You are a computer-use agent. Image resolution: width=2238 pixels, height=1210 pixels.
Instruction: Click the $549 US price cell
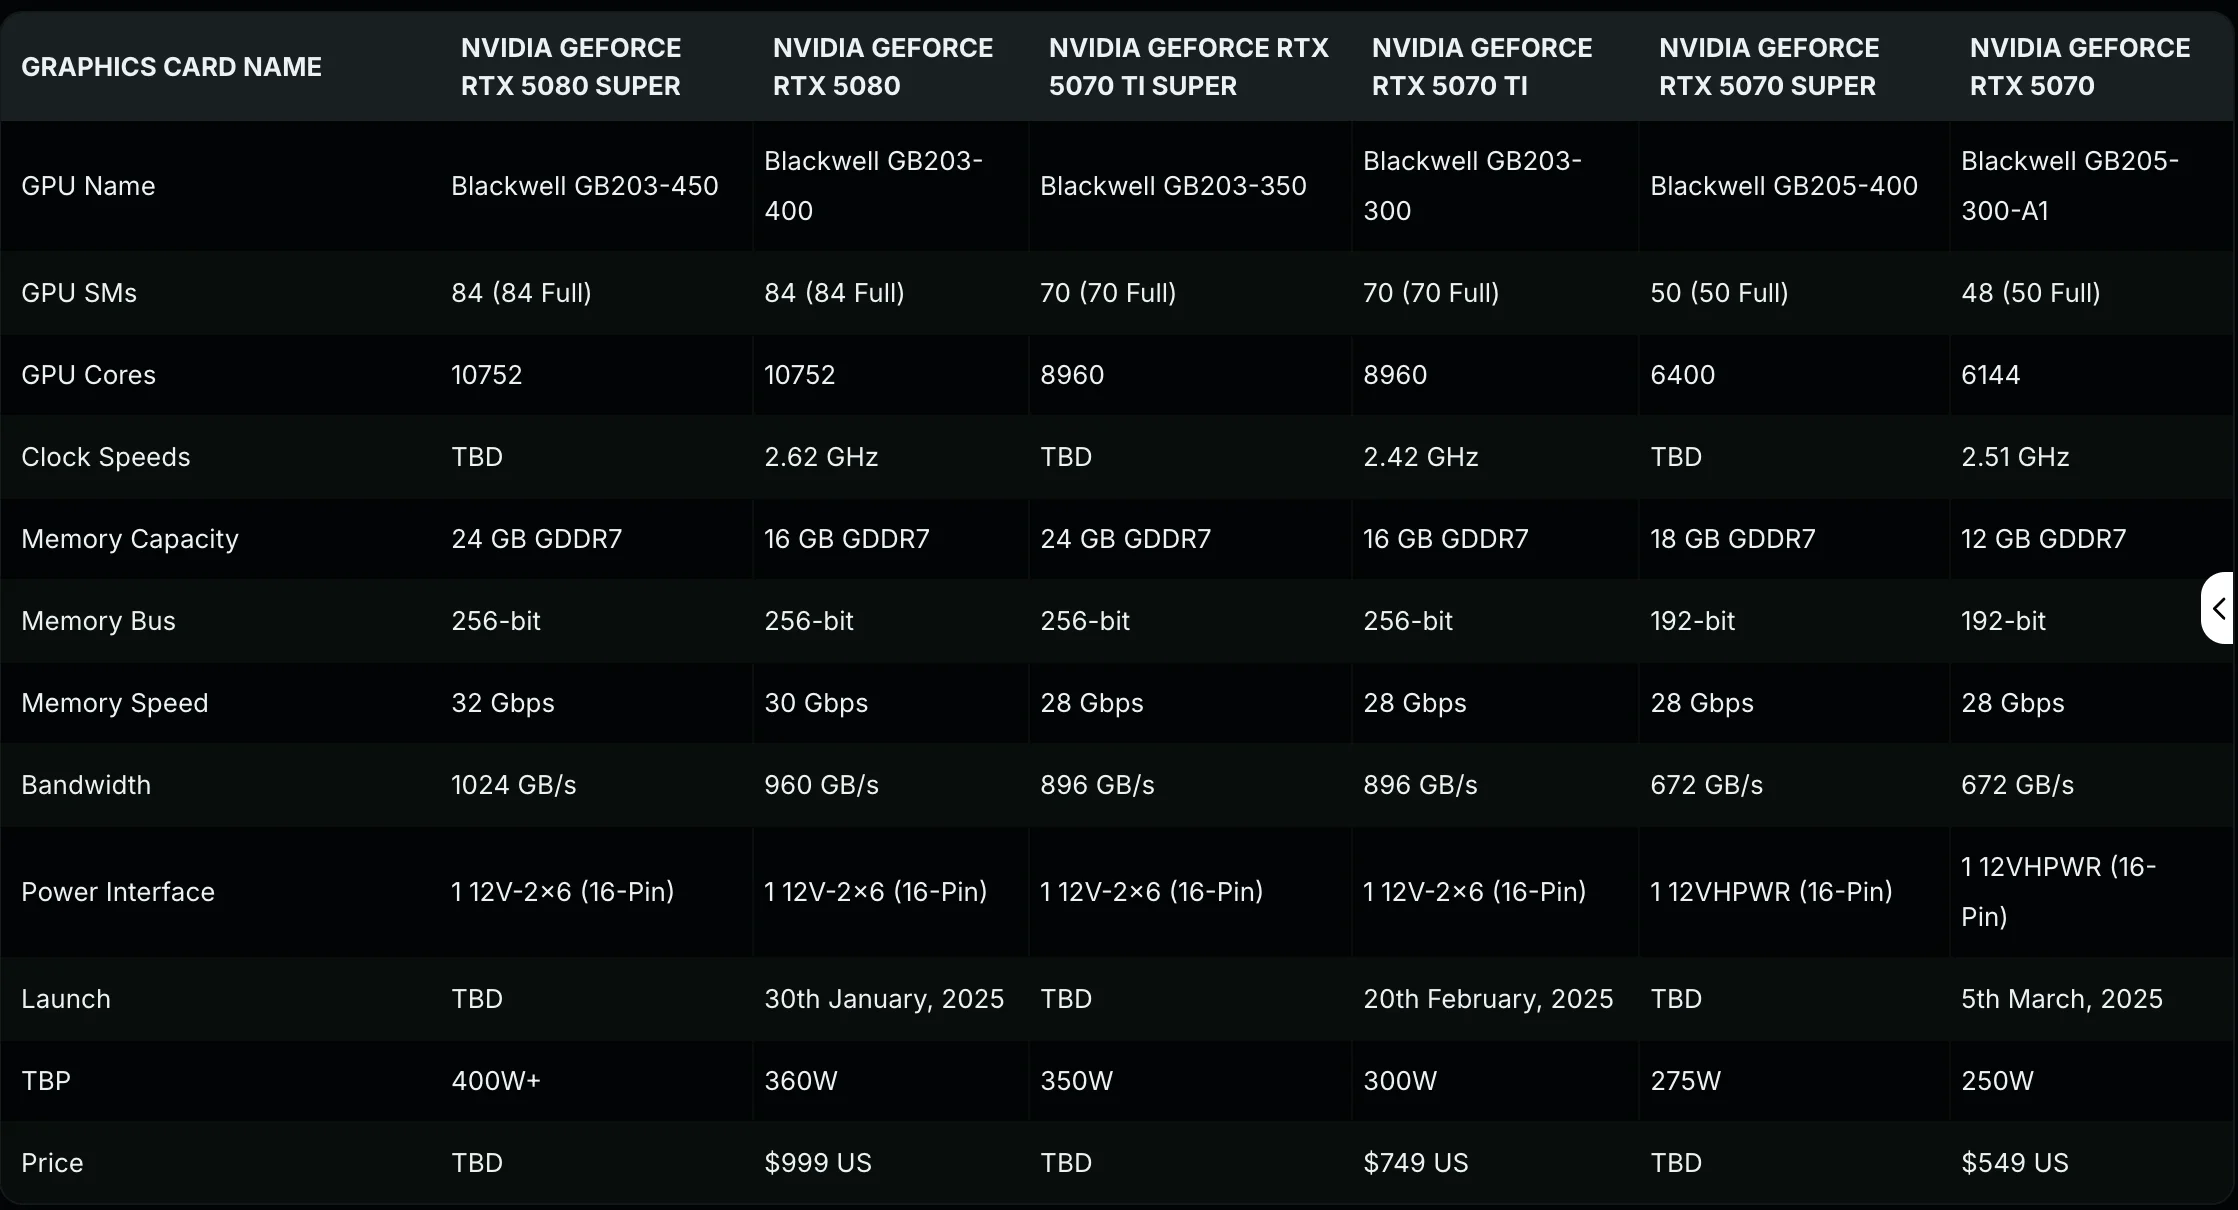pyautogui.click(x=2014, y=1163)
